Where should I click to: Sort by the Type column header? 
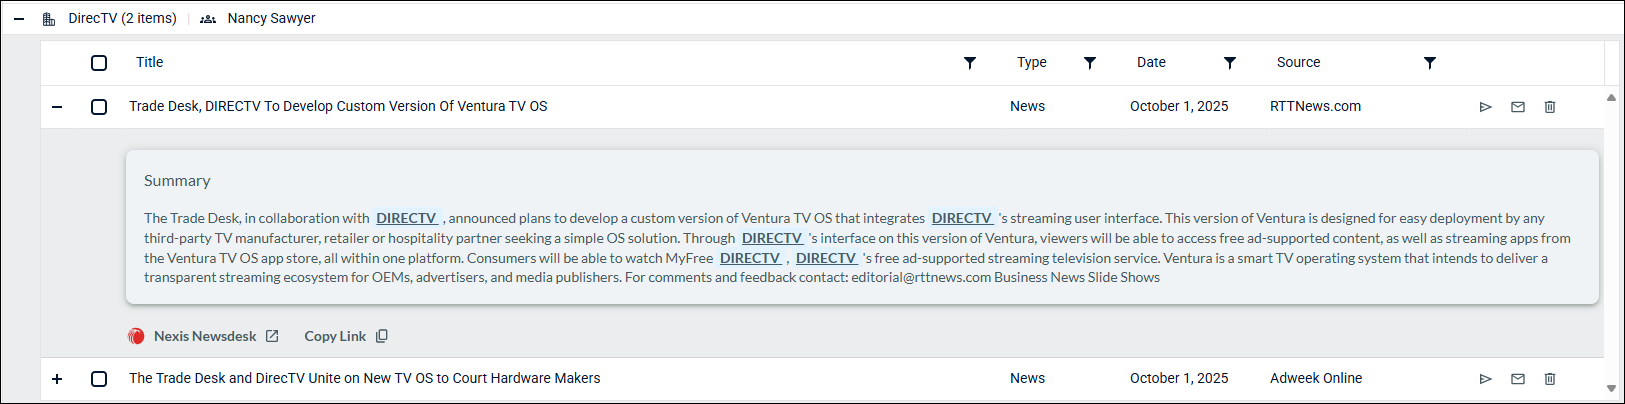pos(1032,62)
